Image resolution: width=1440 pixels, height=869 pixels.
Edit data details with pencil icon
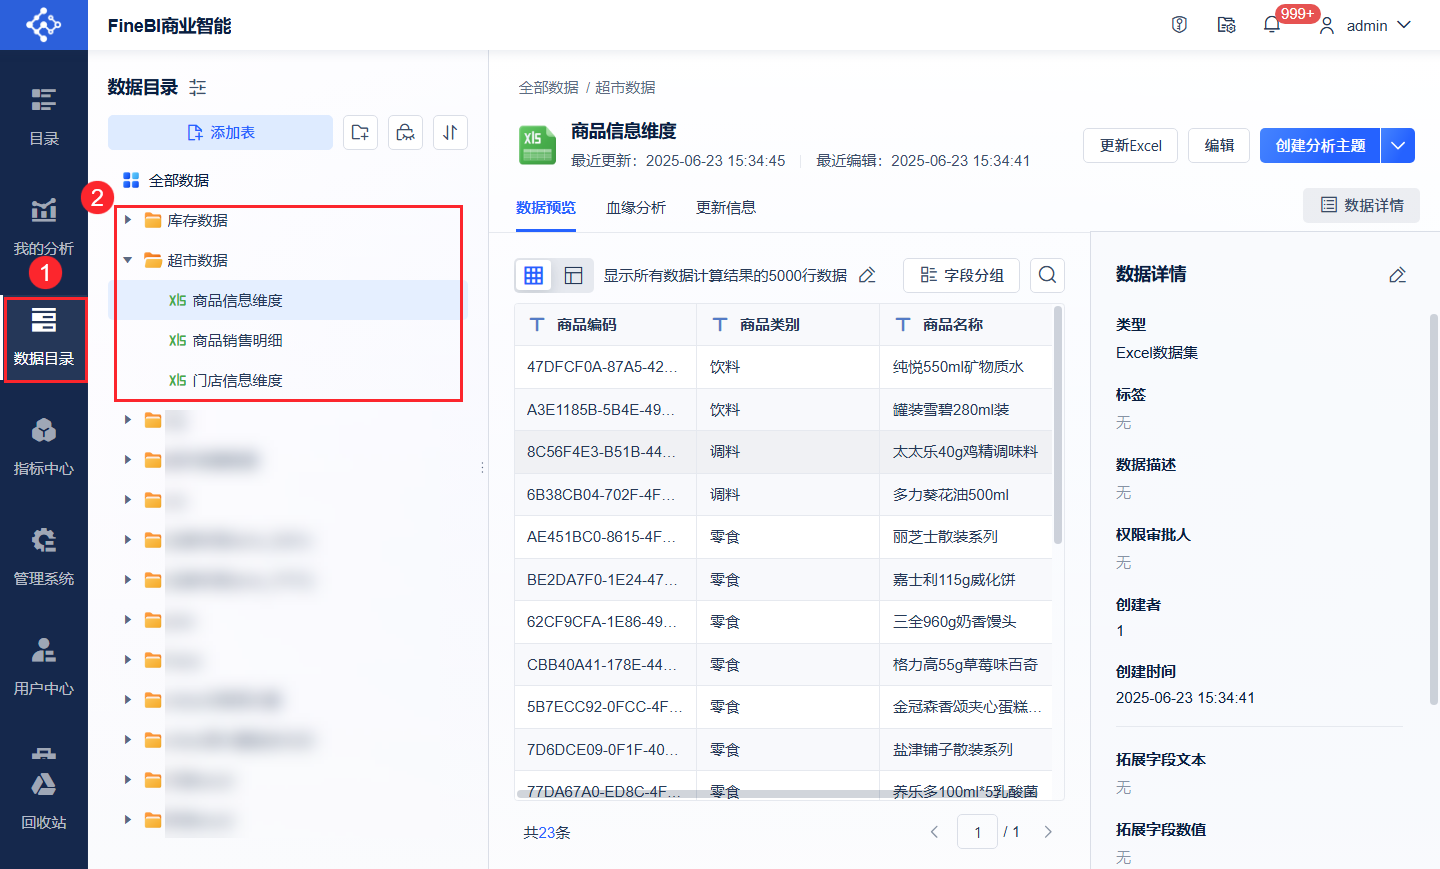pyautogui.click(x=1398, y=275)
